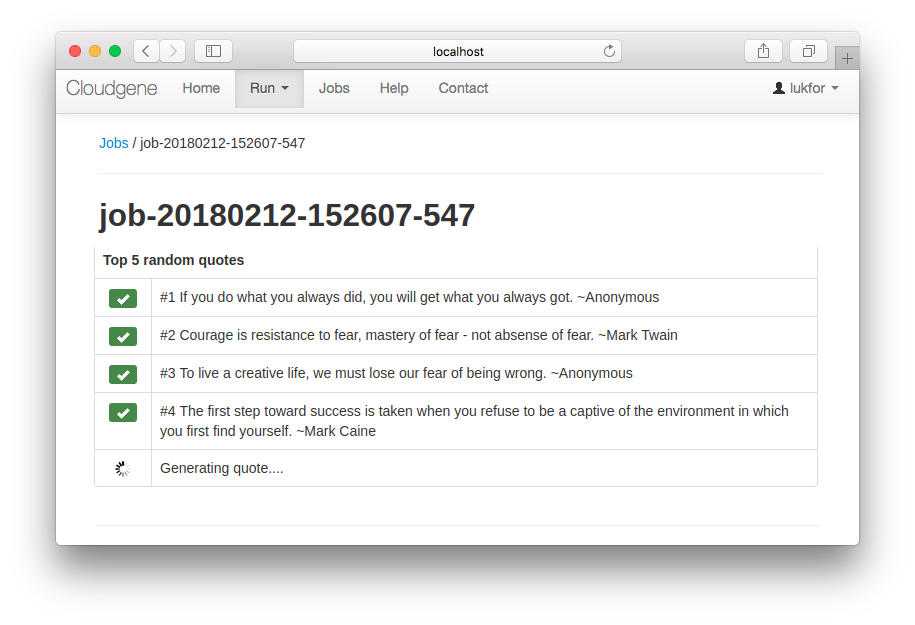Click the job-20180212-152607-547 page heading
915x625 pixels.
[x=287, y=215]
